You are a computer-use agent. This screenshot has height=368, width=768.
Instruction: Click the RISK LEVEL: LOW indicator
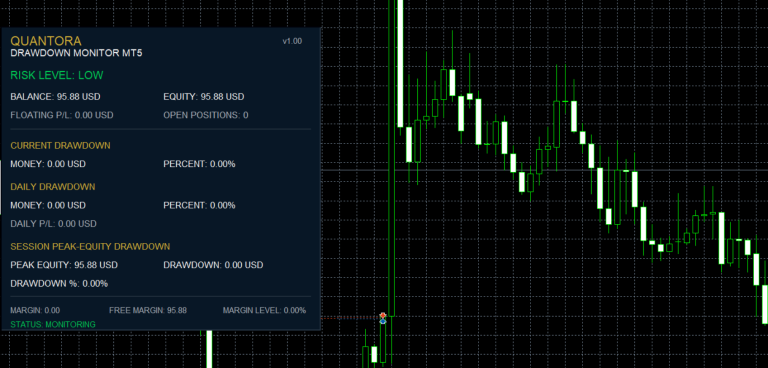pos(57,75)
